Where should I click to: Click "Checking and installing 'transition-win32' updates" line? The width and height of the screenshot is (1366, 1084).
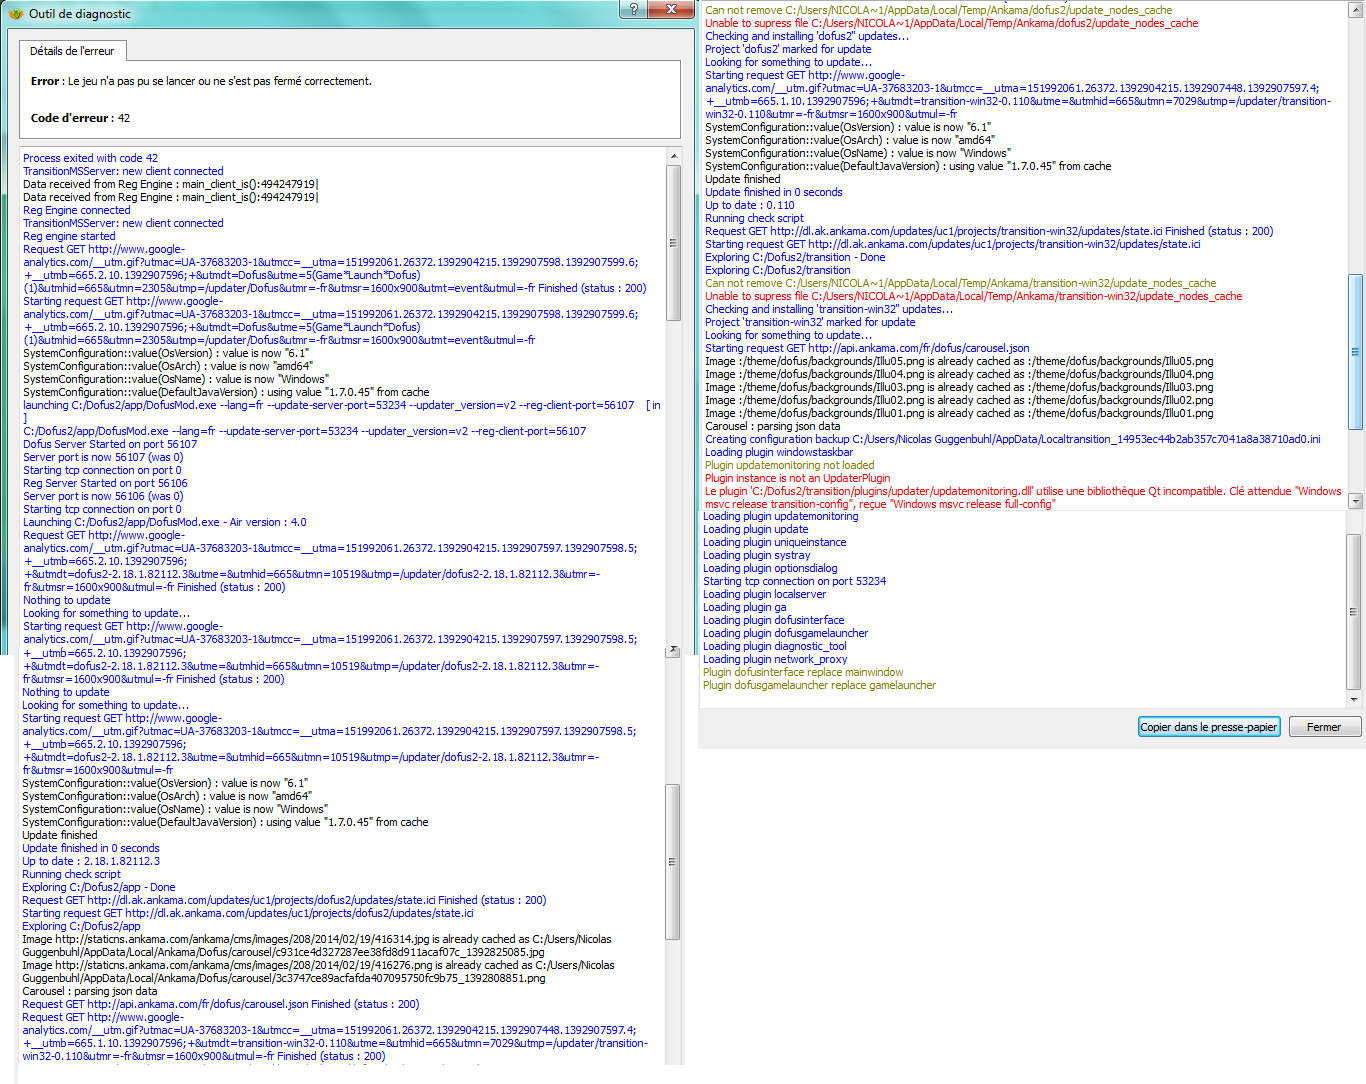[829, 309]
